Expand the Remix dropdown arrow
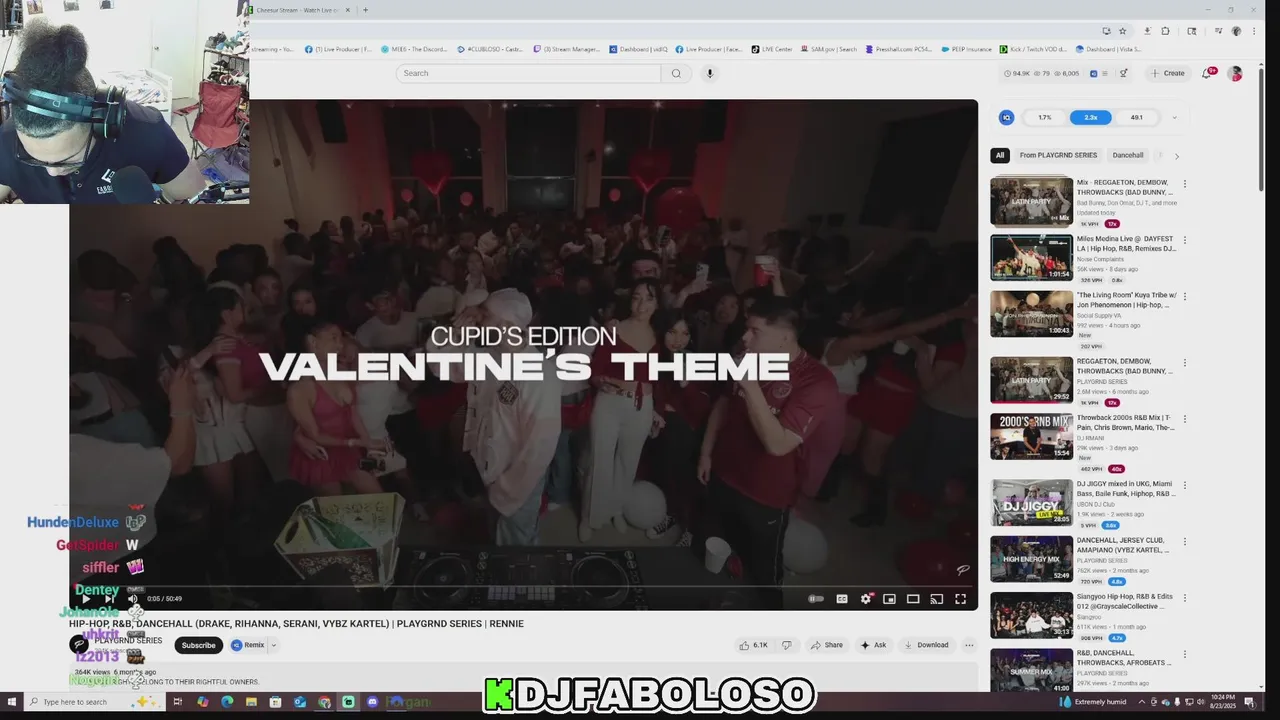The image size is (1280, 720). (x=273, y=645)
